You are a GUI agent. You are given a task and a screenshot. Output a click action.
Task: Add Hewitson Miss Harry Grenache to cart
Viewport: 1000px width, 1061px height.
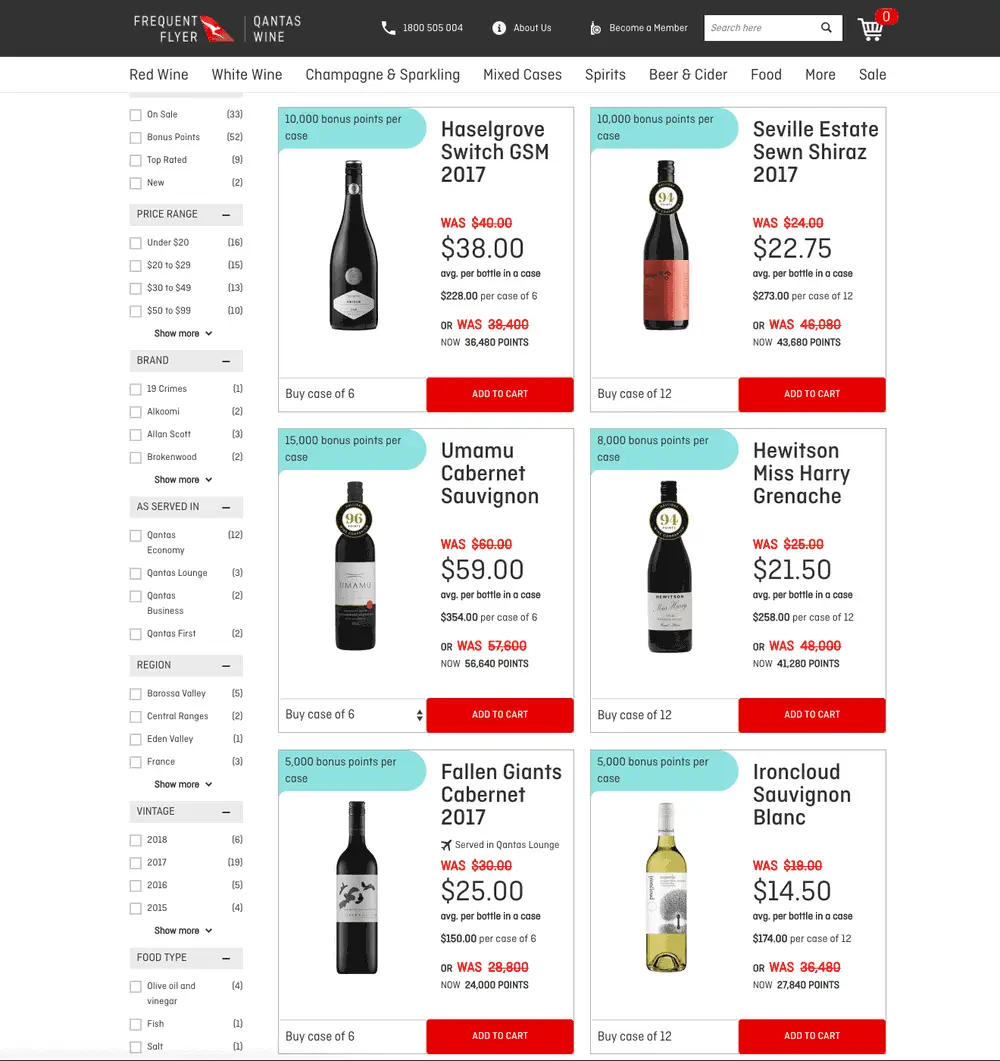(812, 715)
